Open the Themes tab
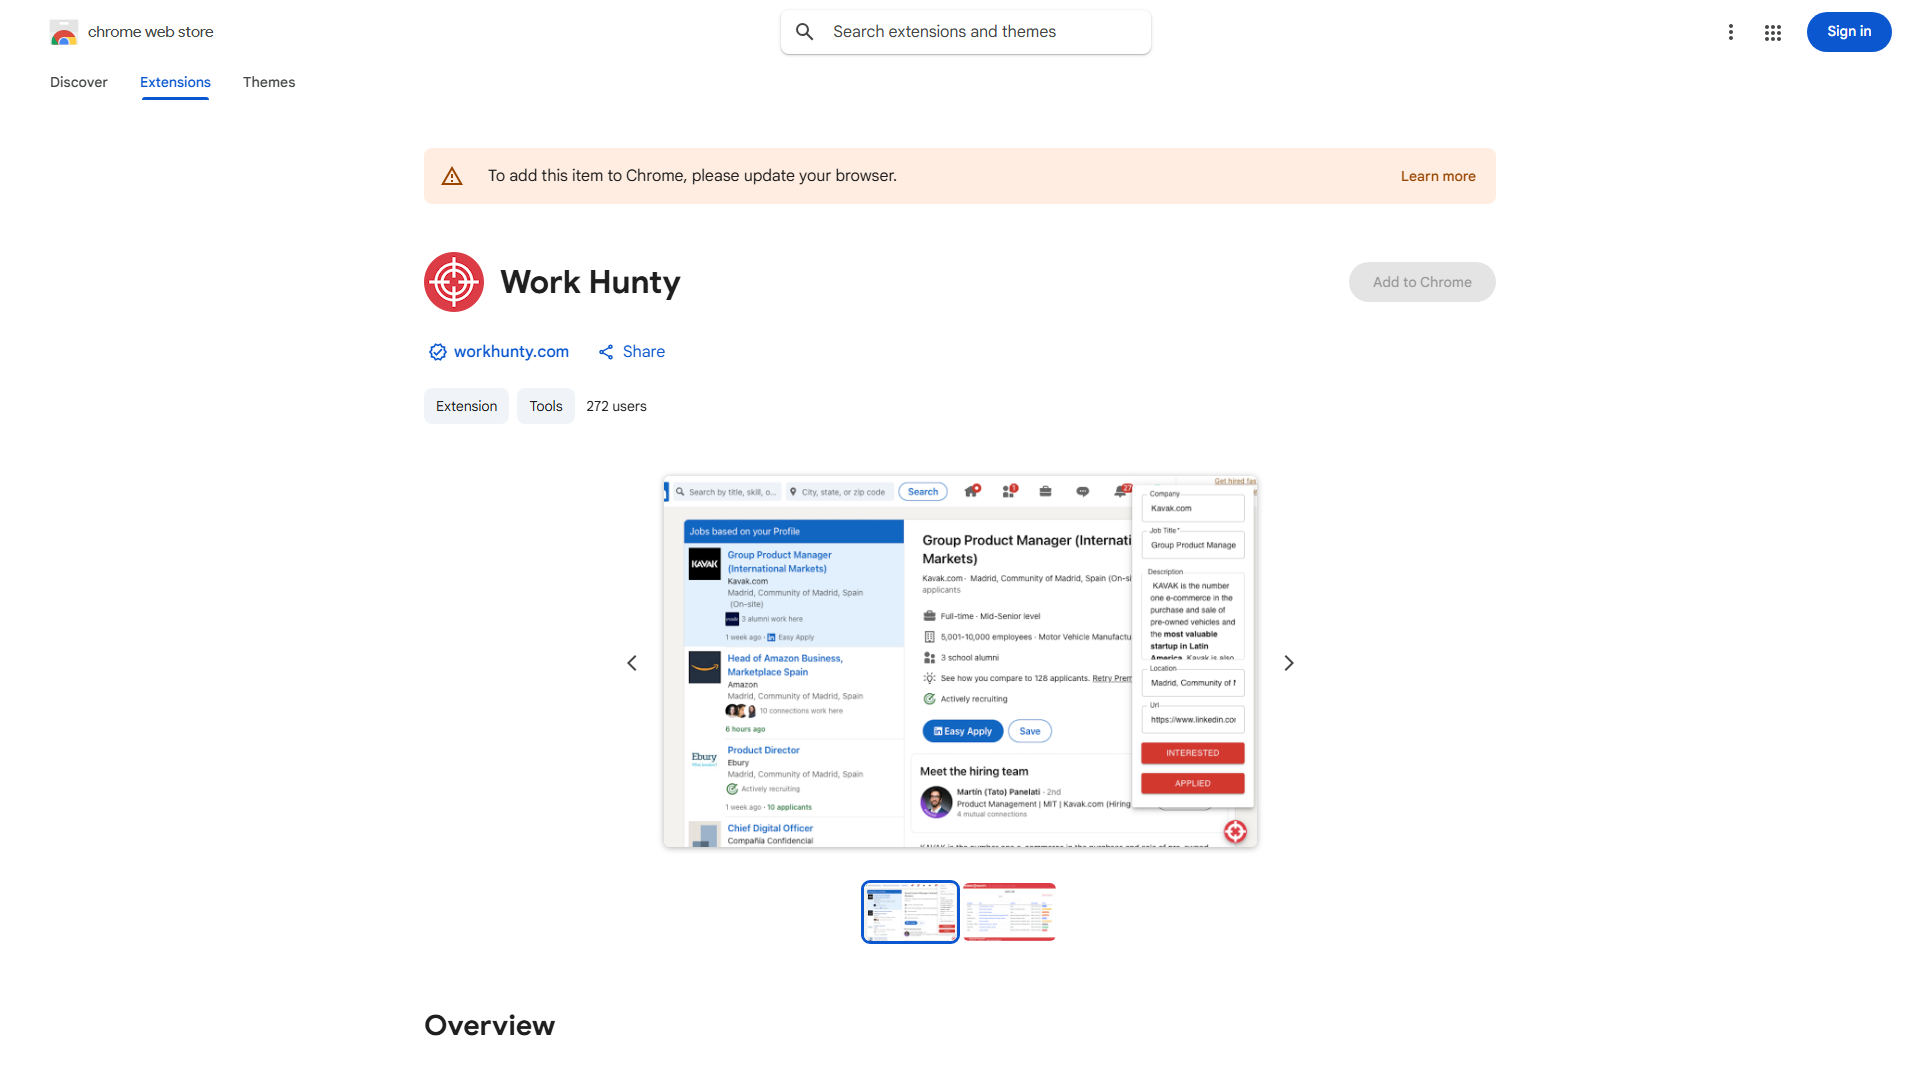The height and width of the screenshot is (1080, 1920). (269, 82)
